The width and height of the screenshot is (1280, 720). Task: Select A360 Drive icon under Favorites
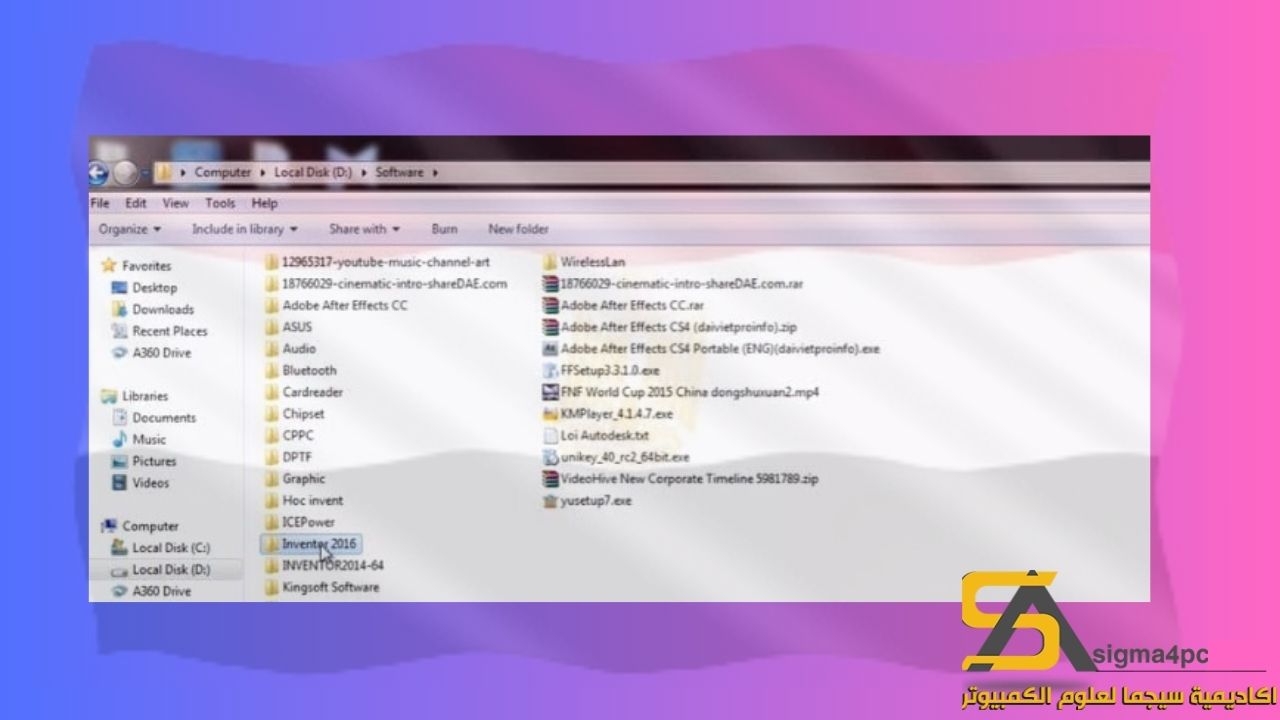click(x=119, y=353)
